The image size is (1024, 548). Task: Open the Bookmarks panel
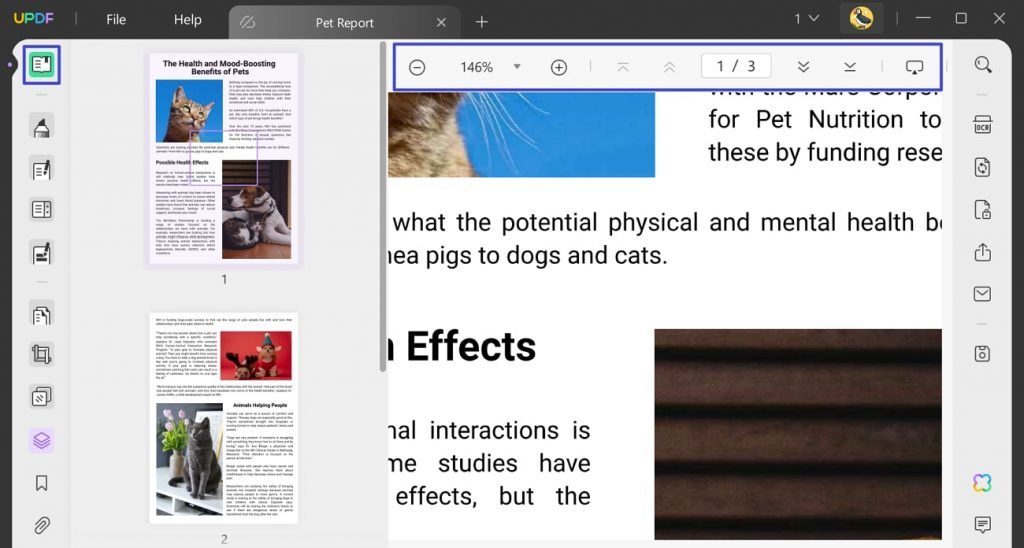point(41,483)
